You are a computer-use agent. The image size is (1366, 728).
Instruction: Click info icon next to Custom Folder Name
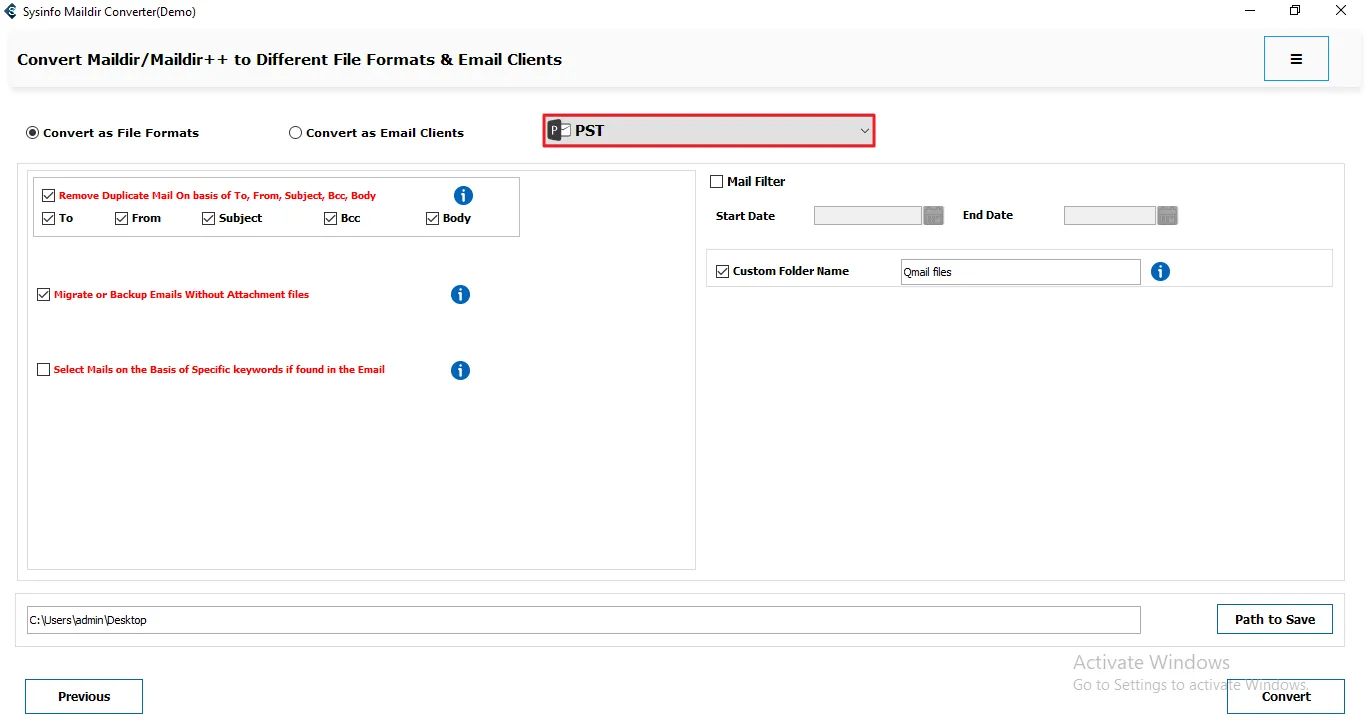[1160, 272]
